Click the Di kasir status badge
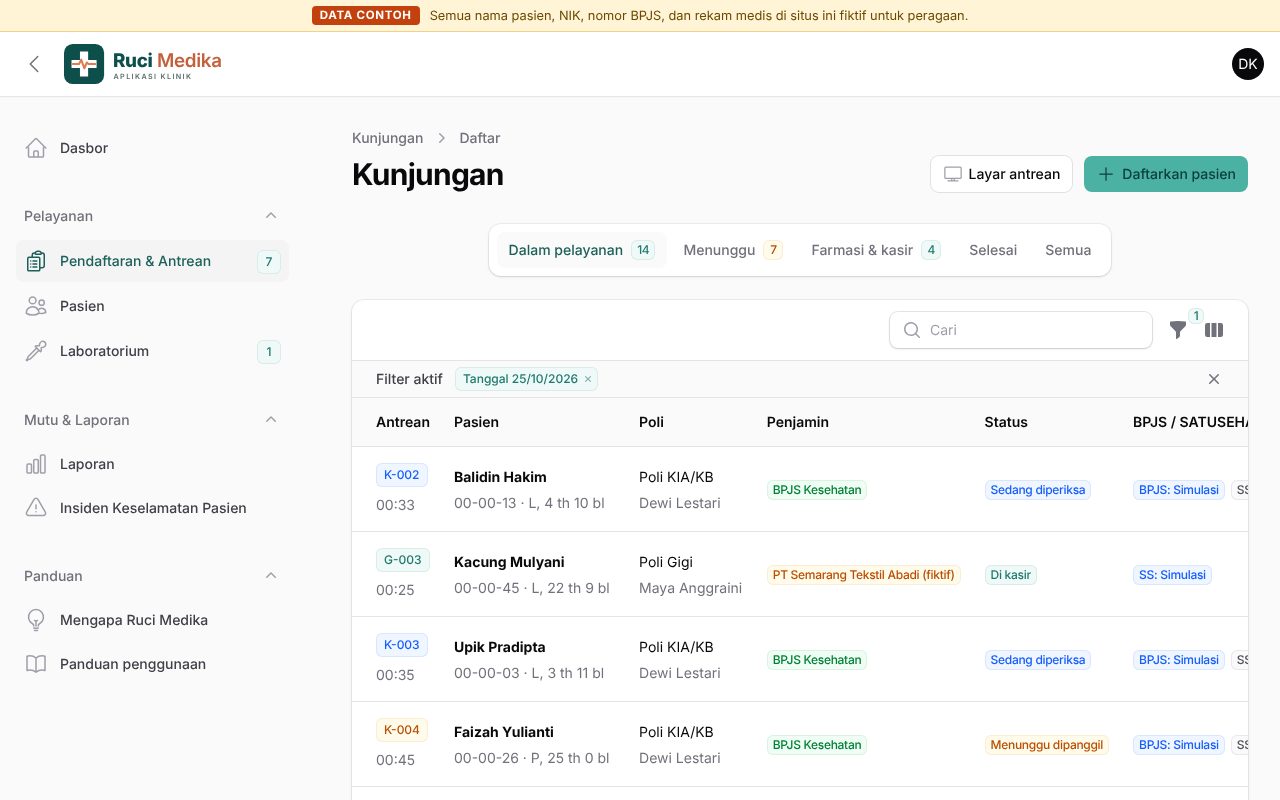Image resolution: width=1280 pixels, height=800 pixels. [x=1011, y=575]
